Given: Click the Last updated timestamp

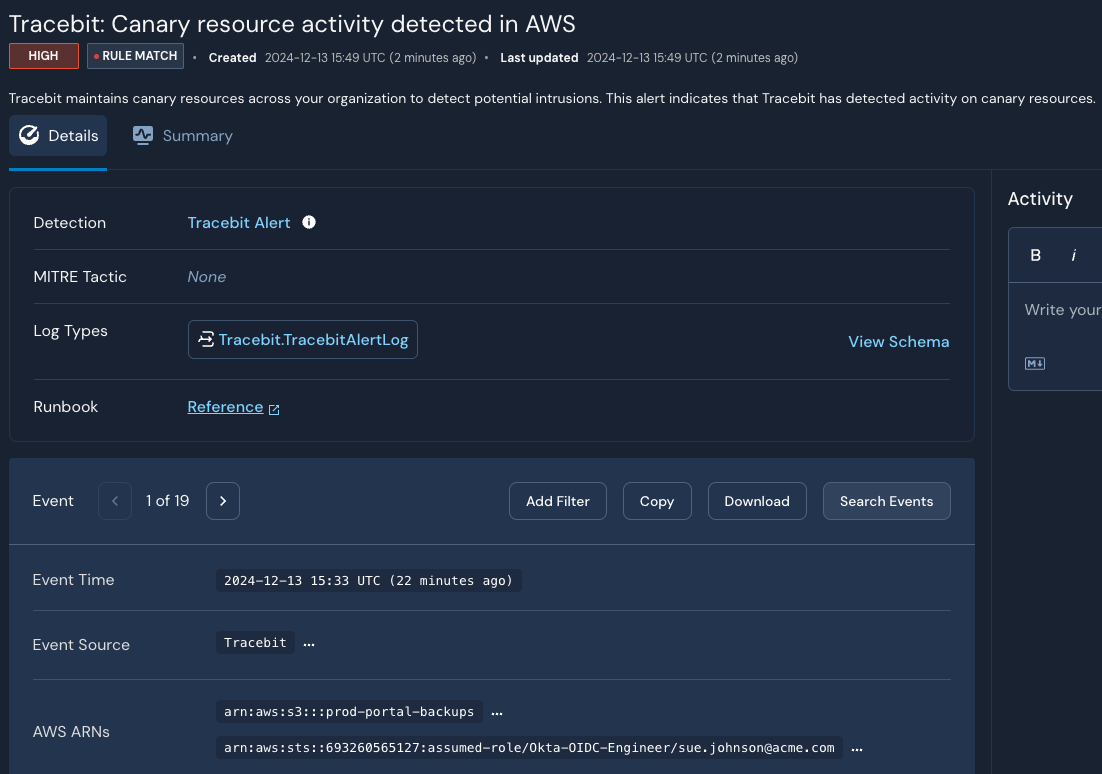Looking at the screenshot, I should click(692, 58).
